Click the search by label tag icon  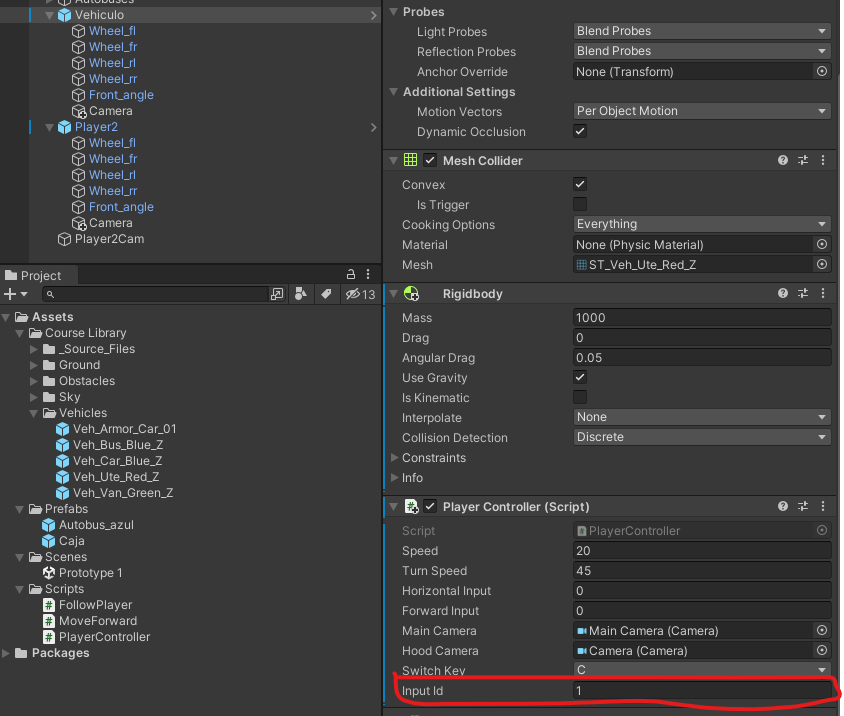coord(326,294)
